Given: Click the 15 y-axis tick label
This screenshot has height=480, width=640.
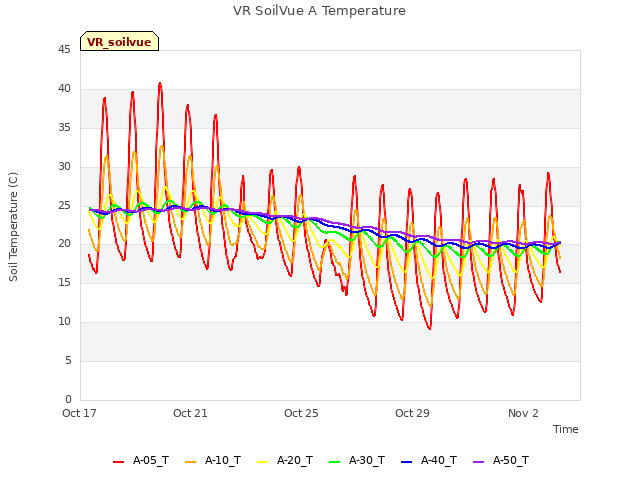Looking at the screenshot, I should tap(64, 282).
